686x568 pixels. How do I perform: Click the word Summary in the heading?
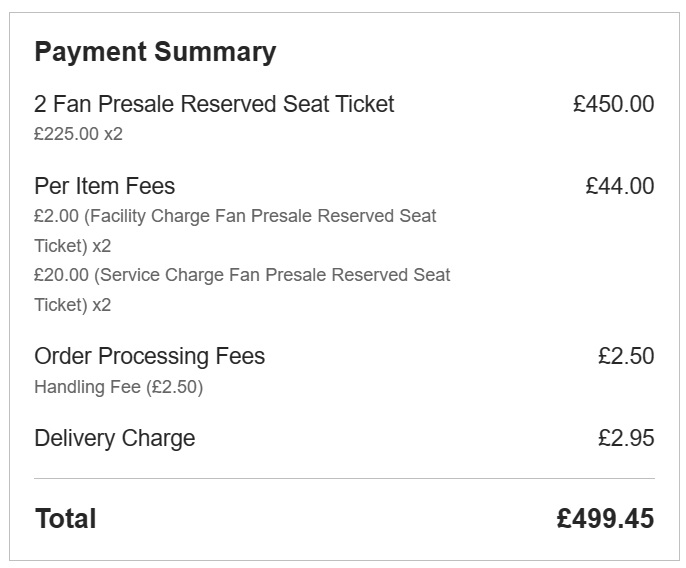coord(215,53)
